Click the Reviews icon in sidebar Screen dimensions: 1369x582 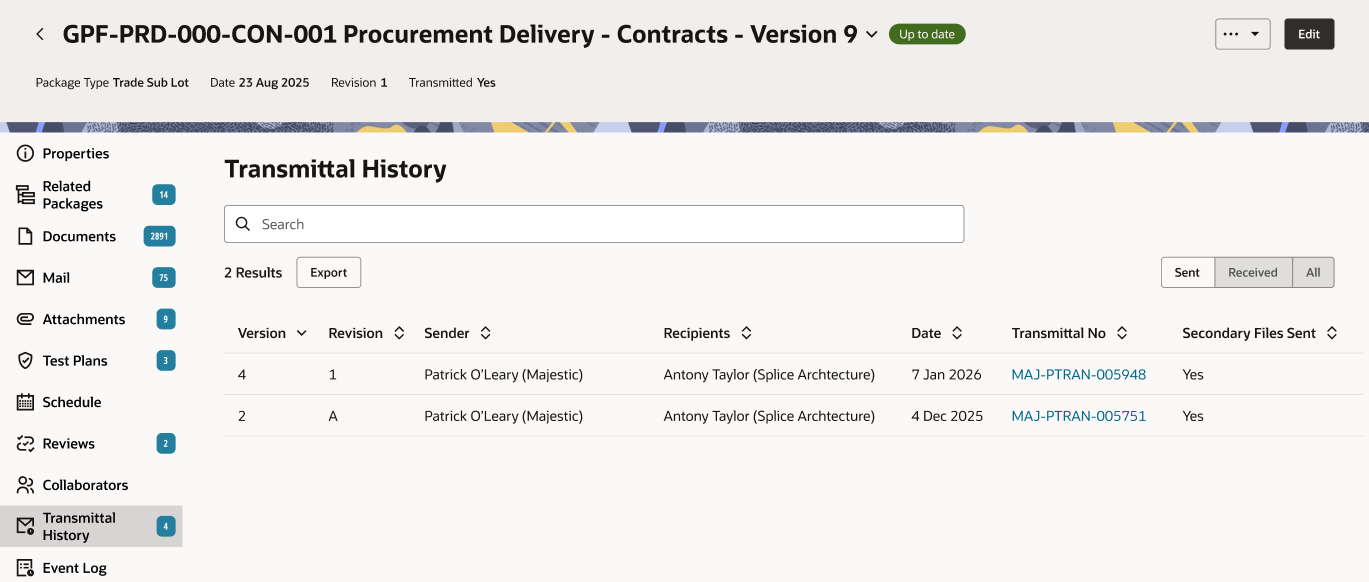[x=26, y=444]
